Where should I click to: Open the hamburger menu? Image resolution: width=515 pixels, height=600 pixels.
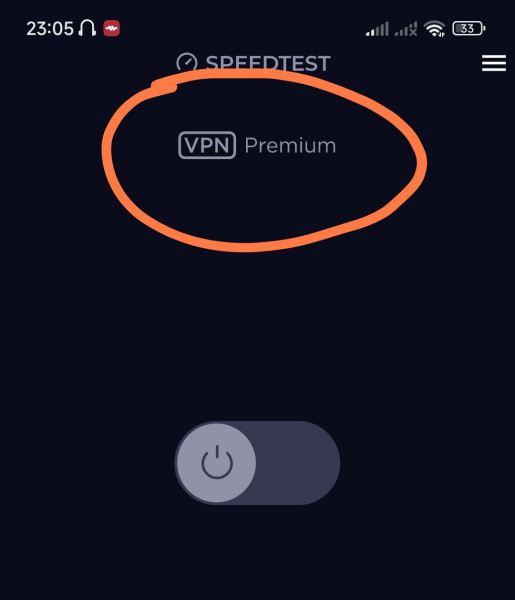[494, 63]
